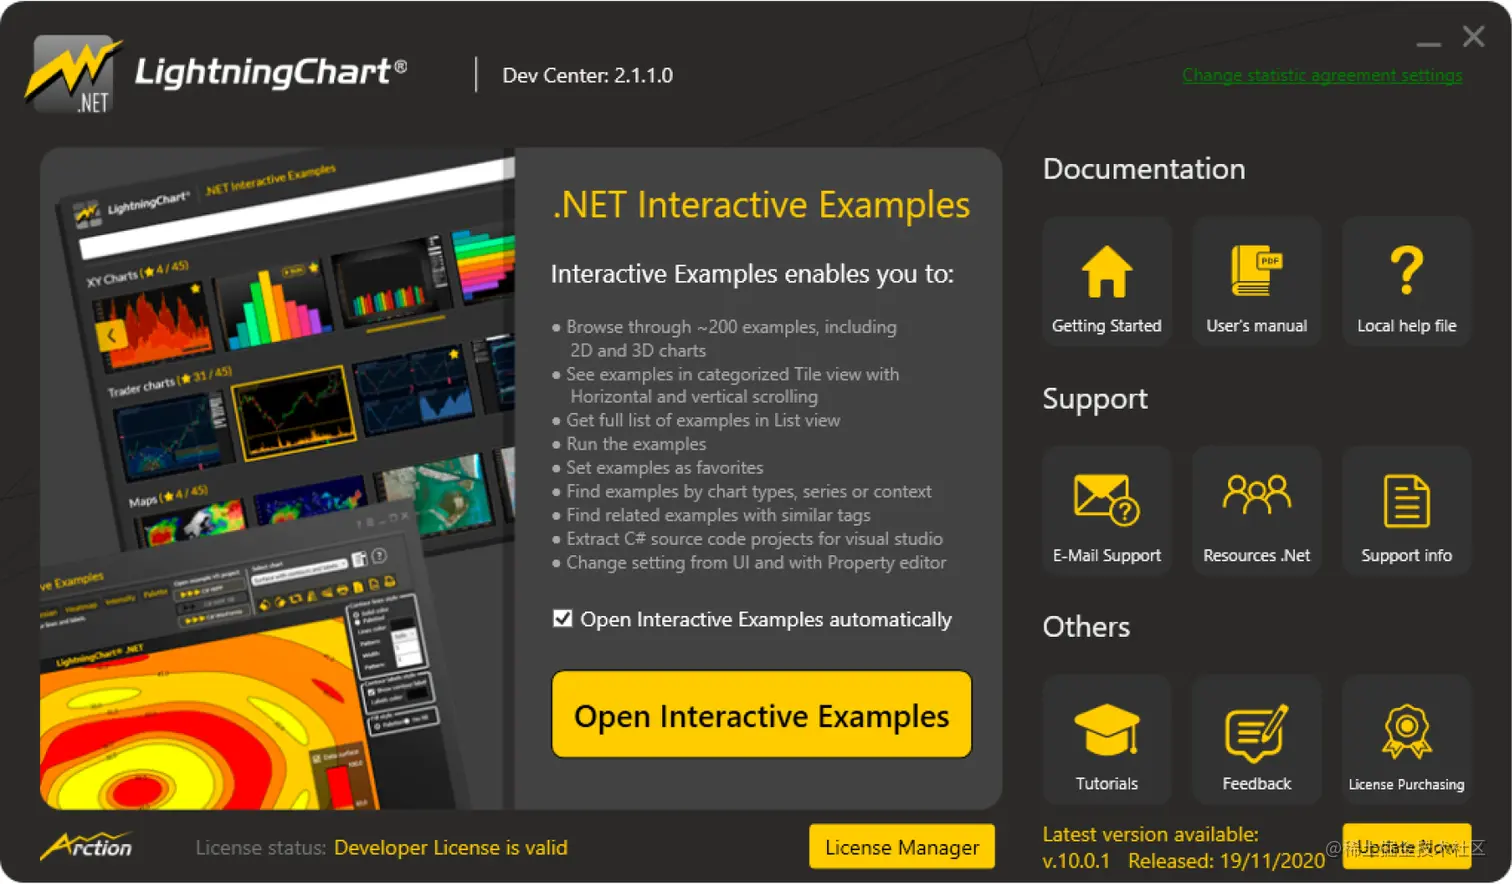The image size is (1512, 884).
Task: Click Open Interactive Examples yellow button
Action: [x=761, y=714]
